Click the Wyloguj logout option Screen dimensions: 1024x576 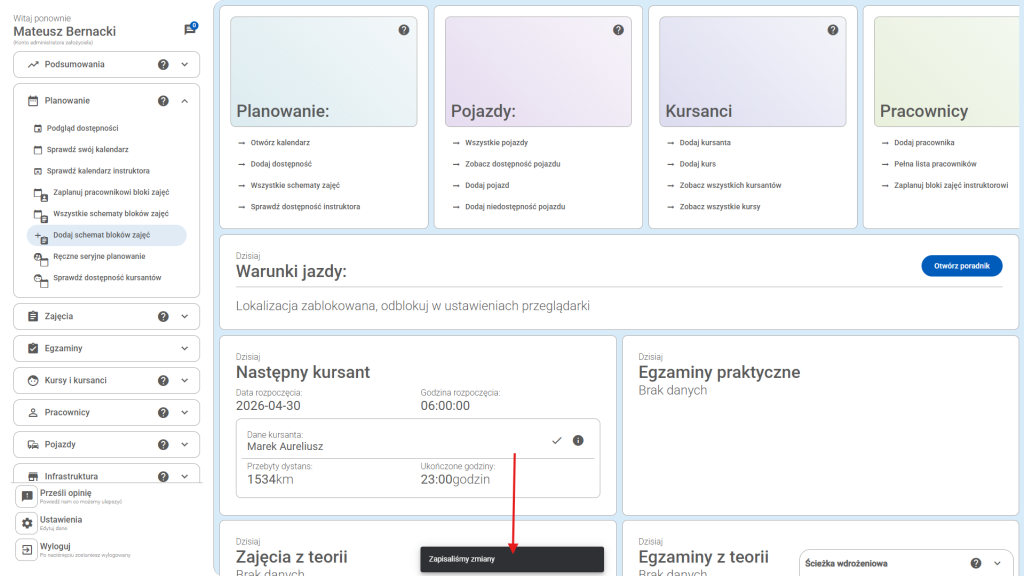pos(54,547)
